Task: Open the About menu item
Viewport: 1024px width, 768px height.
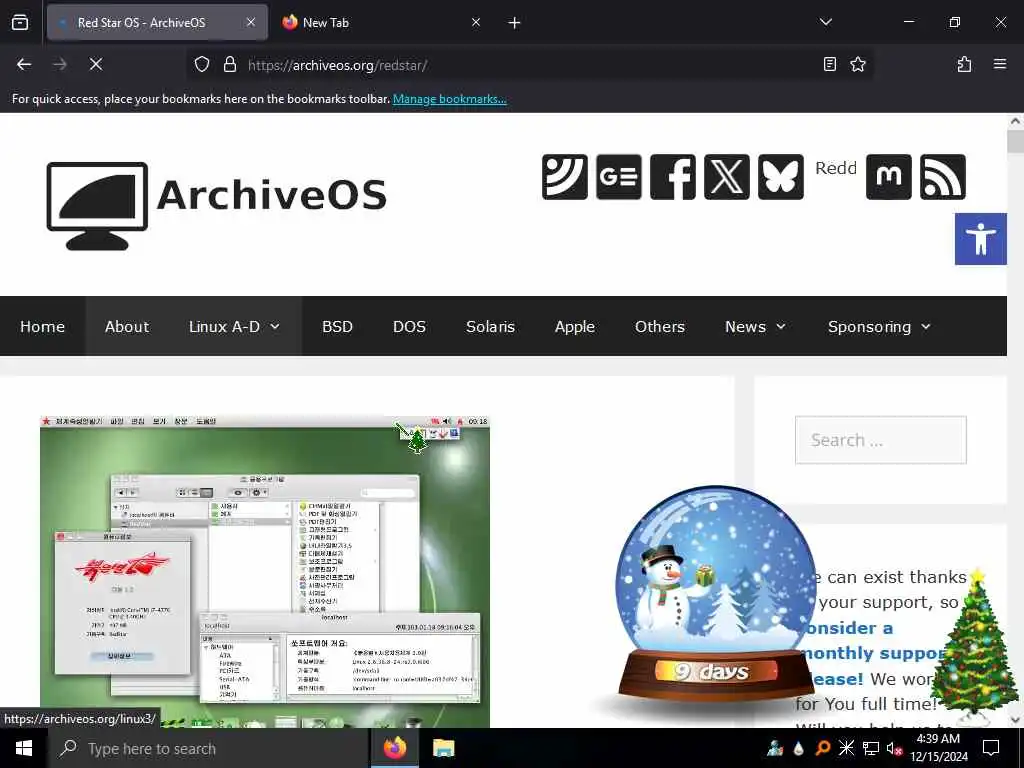Action: coord(127,327)
